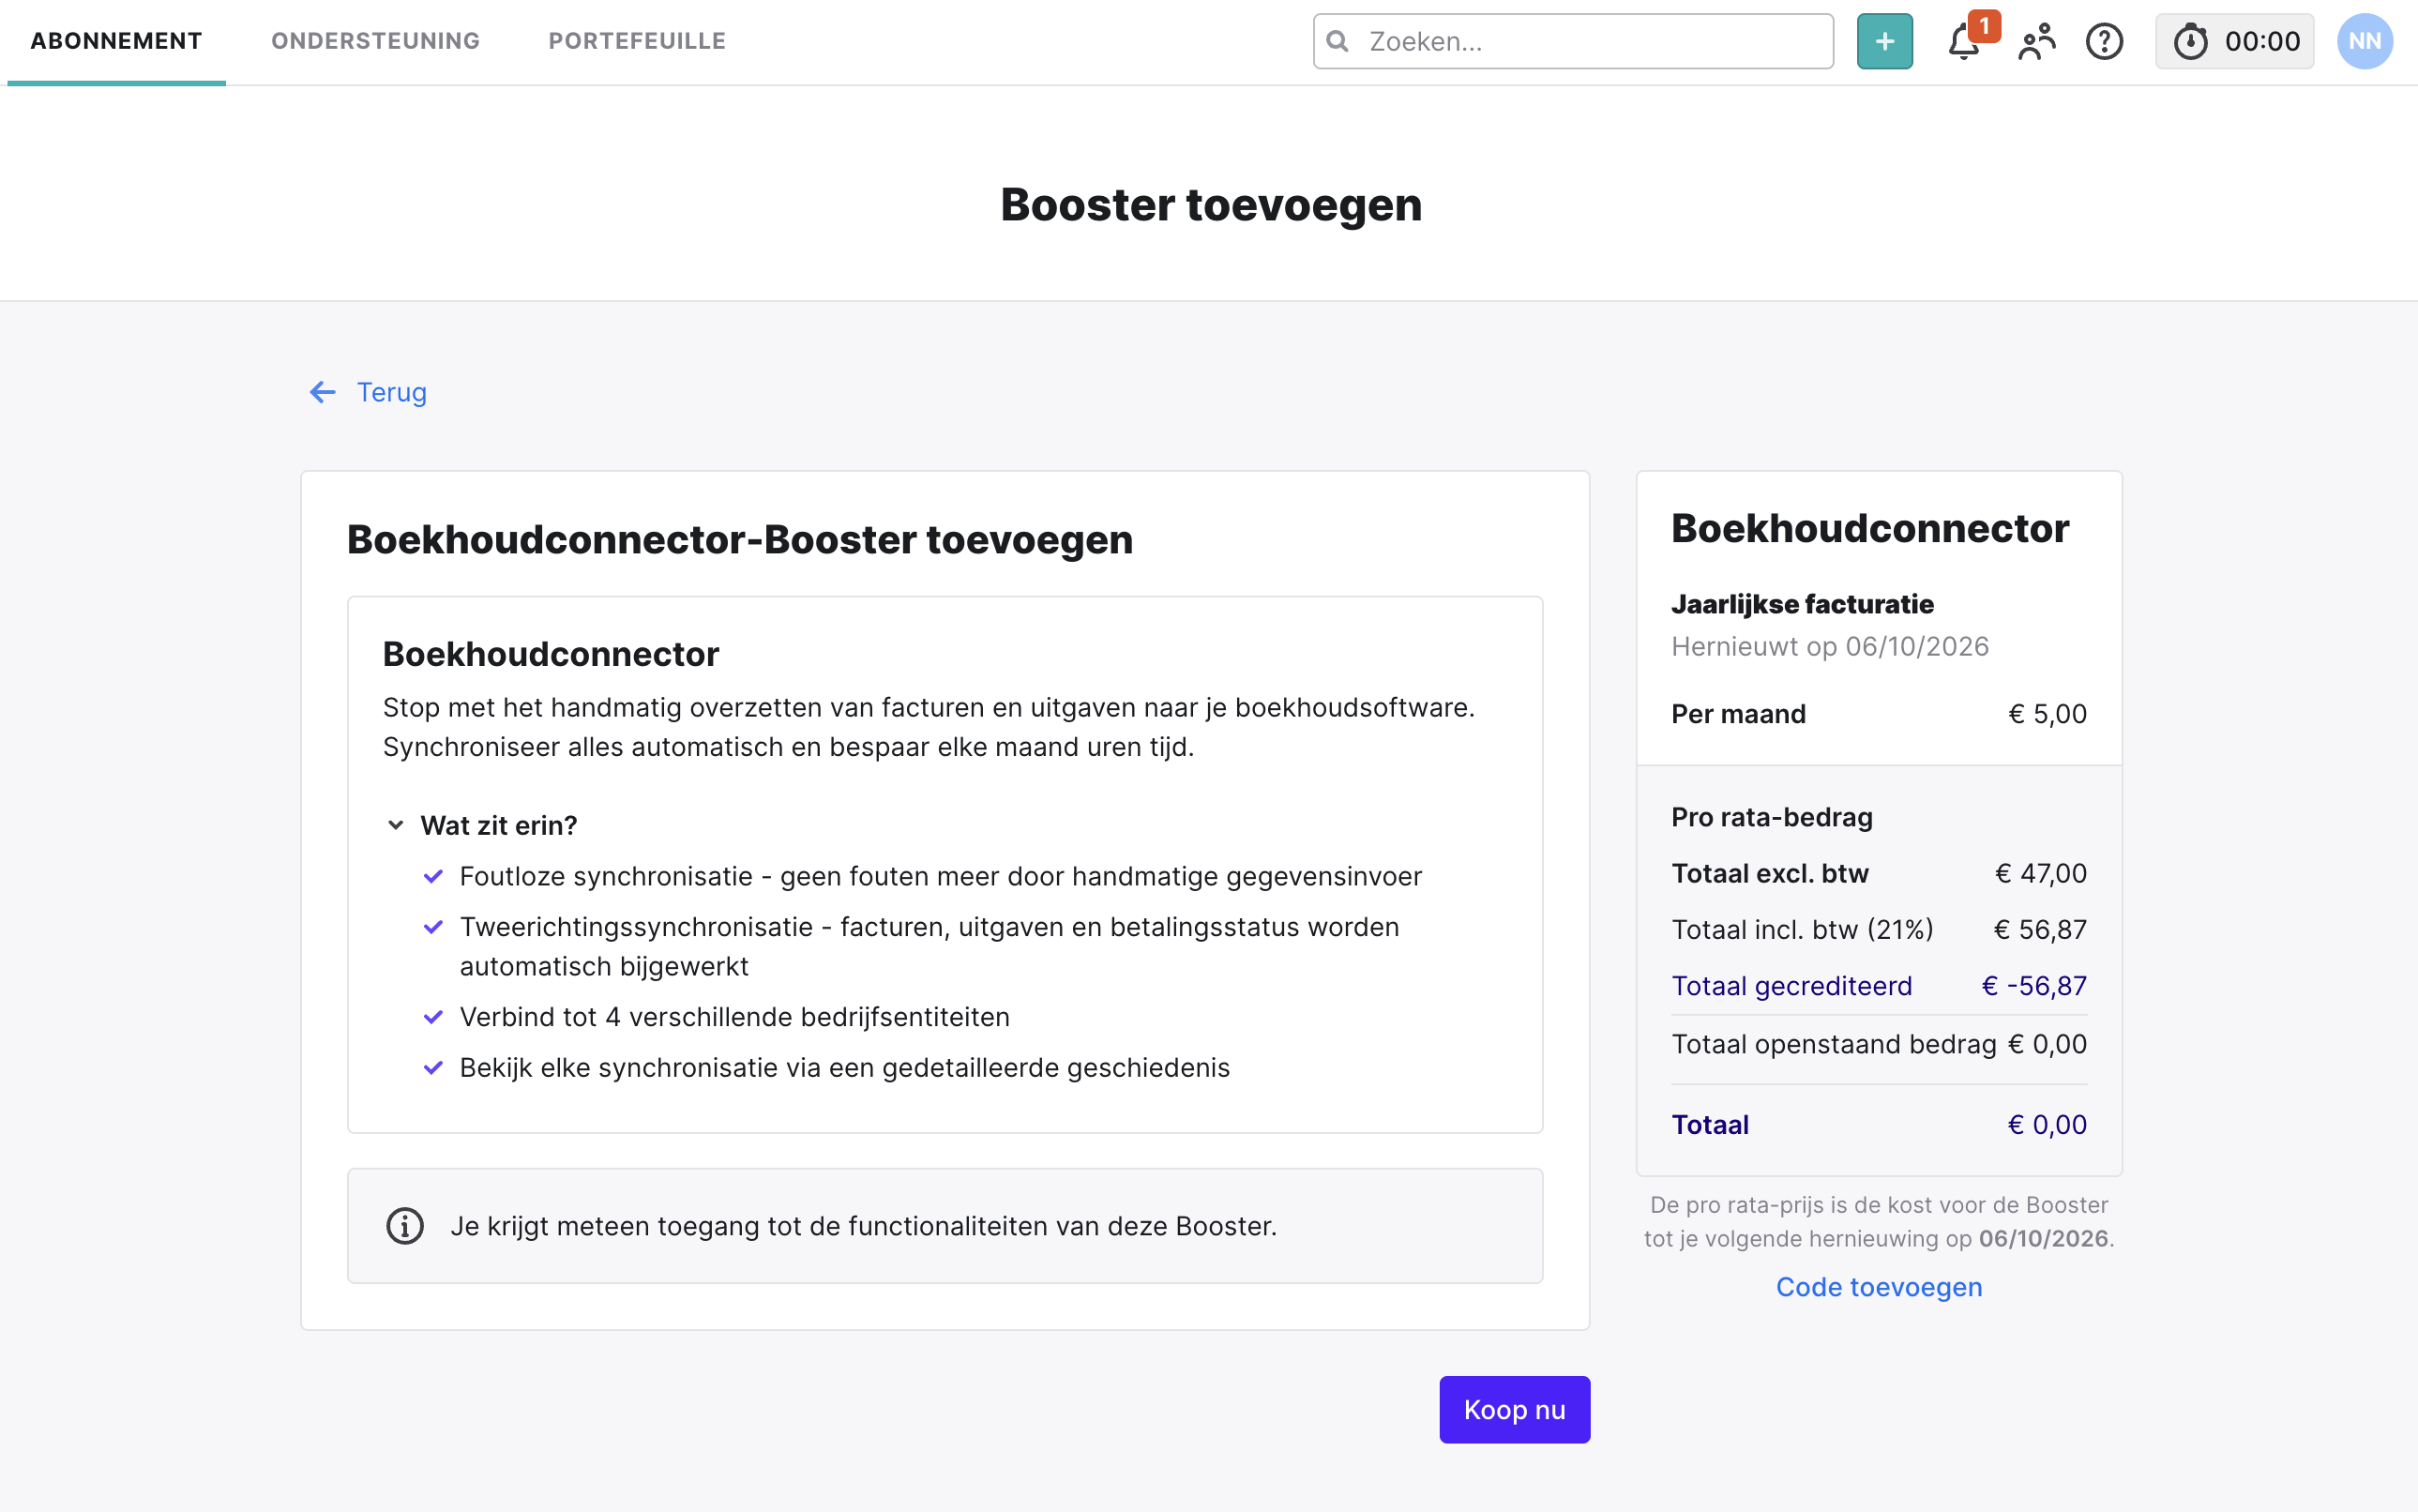Image resolution: width=2418 pixels, height=1512 pixels.
Task: Click the 'Jaarlijkse facturatie' label
Action: [1802, 604]
